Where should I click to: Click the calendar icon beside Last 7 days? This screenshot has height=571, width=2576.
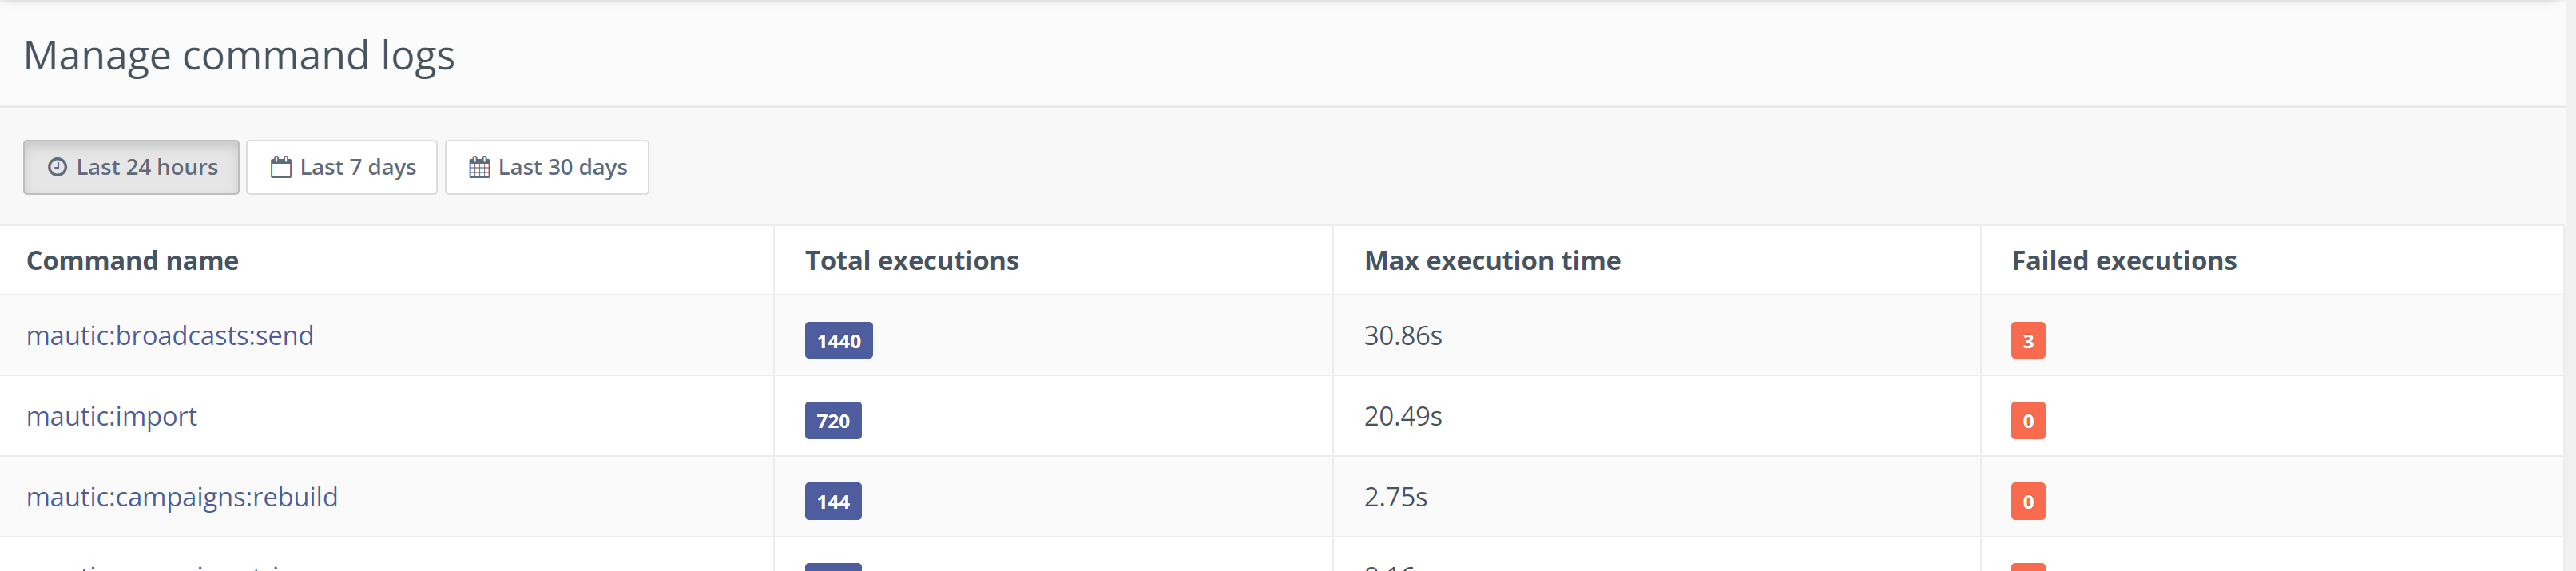tap(281, 167)
